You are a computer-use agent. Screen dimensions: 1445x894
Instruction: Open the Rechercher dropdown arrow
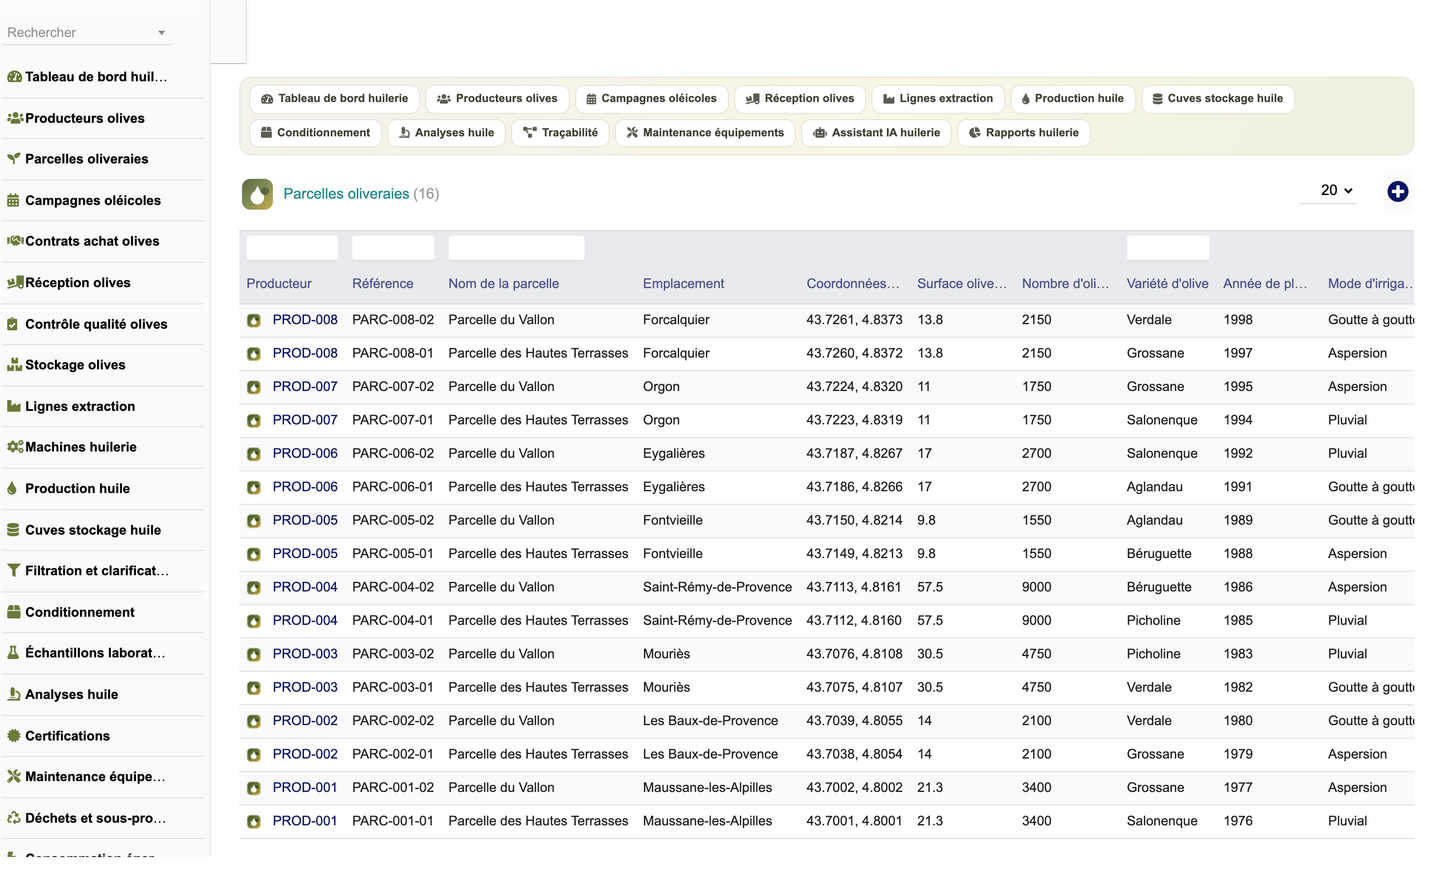161,33
